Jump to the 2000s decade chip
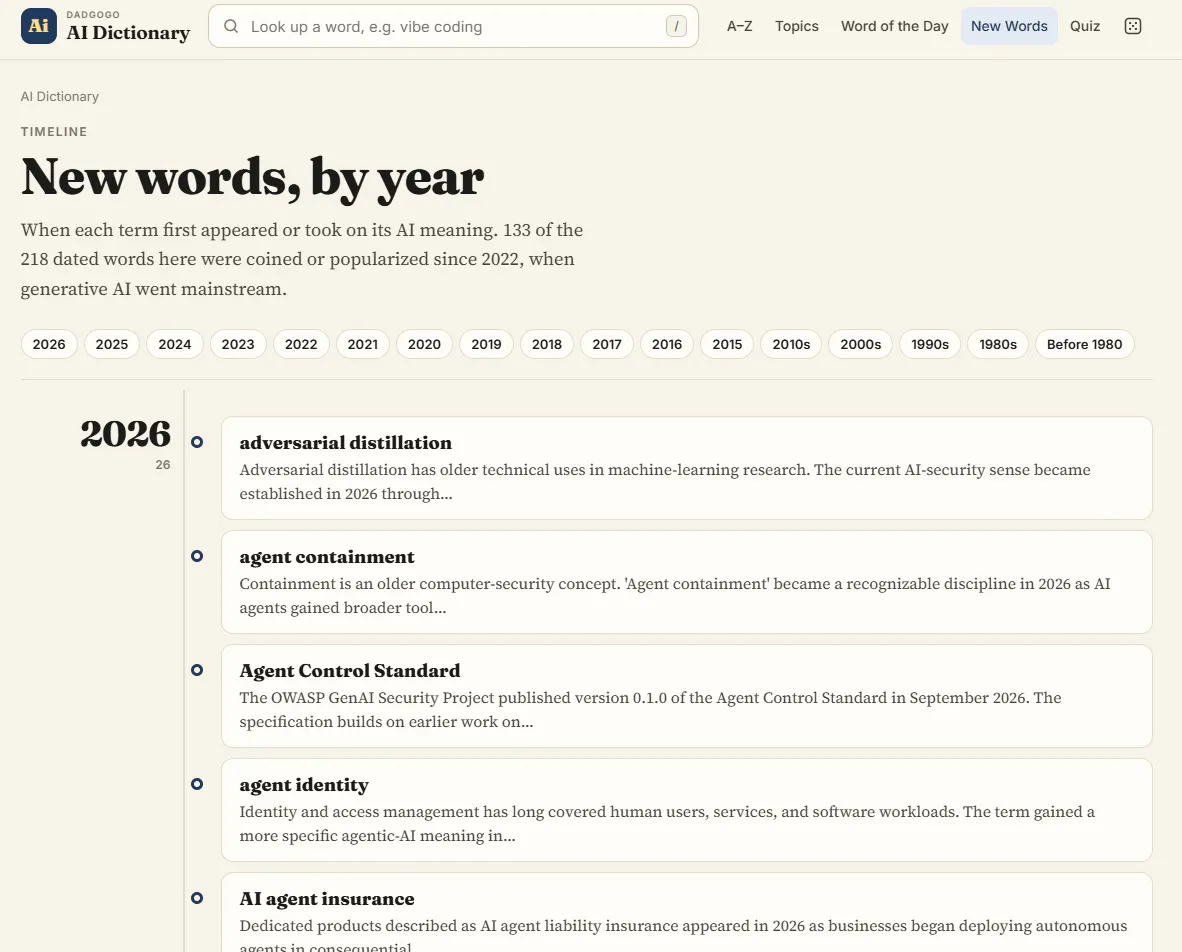The height and width of the screenshot is (952, 1182). coord(861,344)
